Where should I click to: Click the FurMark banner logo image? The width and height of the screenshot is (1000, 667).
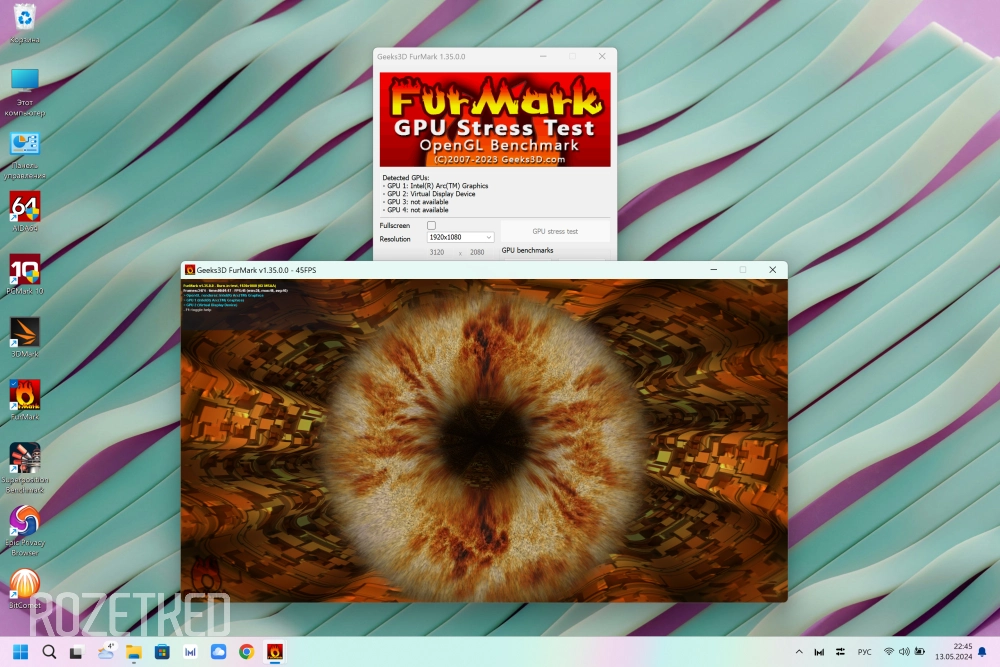click(x=495, y=119)
